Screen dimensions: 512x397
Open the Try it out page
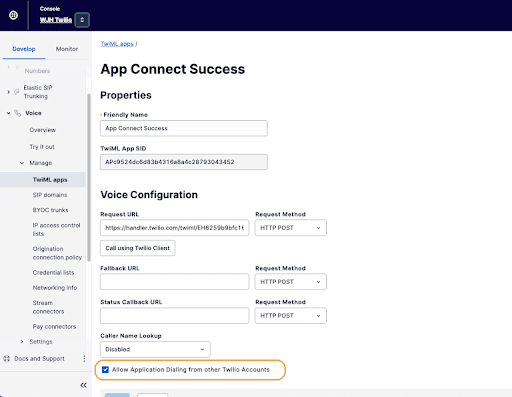point(42,147)
